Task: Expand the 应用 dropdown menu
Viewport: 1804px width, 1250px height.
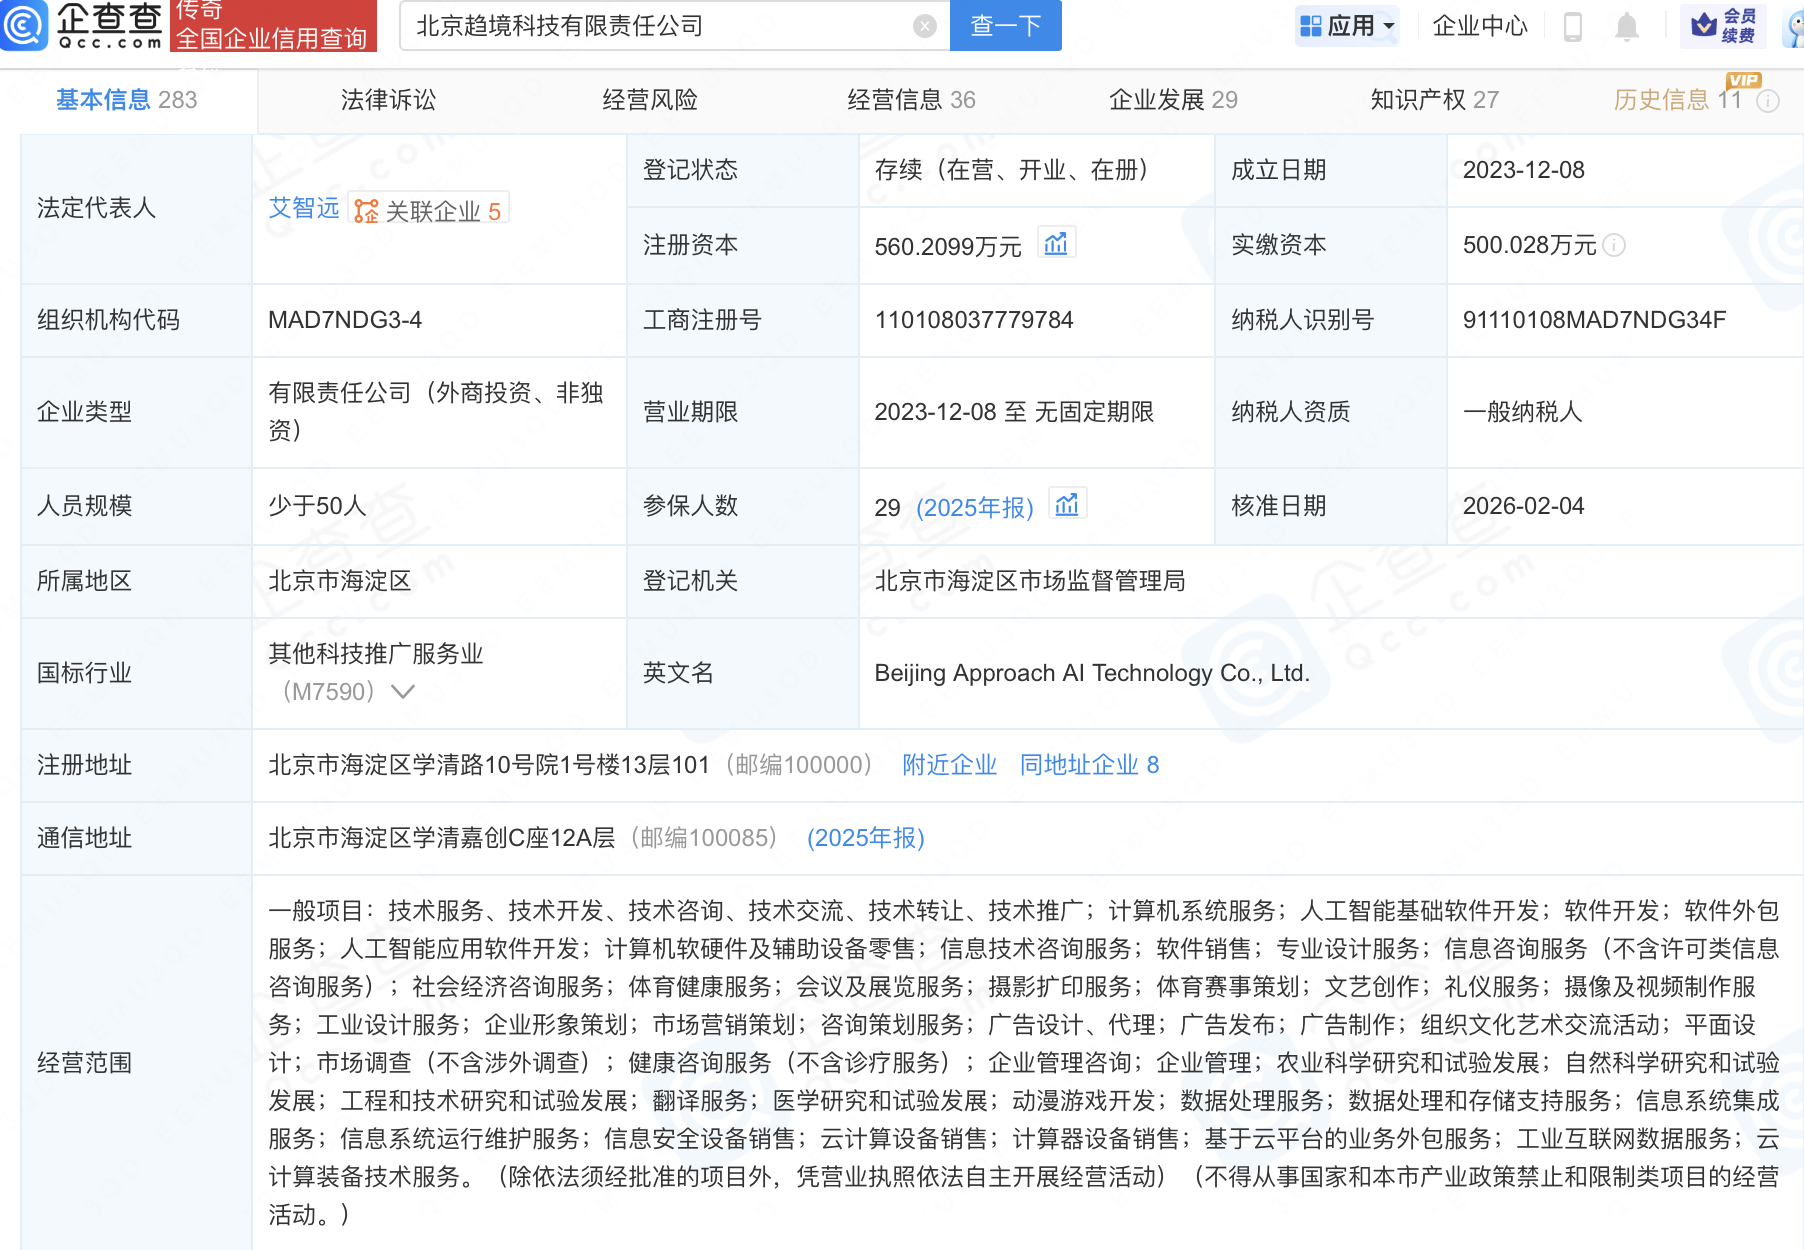Action: pyautogui.click(x=1347, y=26)
